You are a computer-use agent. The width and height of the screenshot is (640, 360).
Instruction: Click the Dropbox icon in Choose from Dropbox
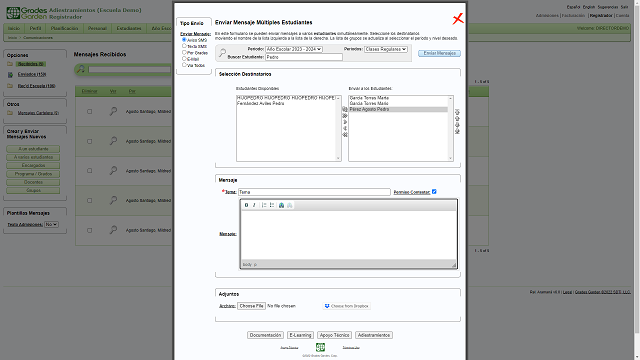click(327, 306)
